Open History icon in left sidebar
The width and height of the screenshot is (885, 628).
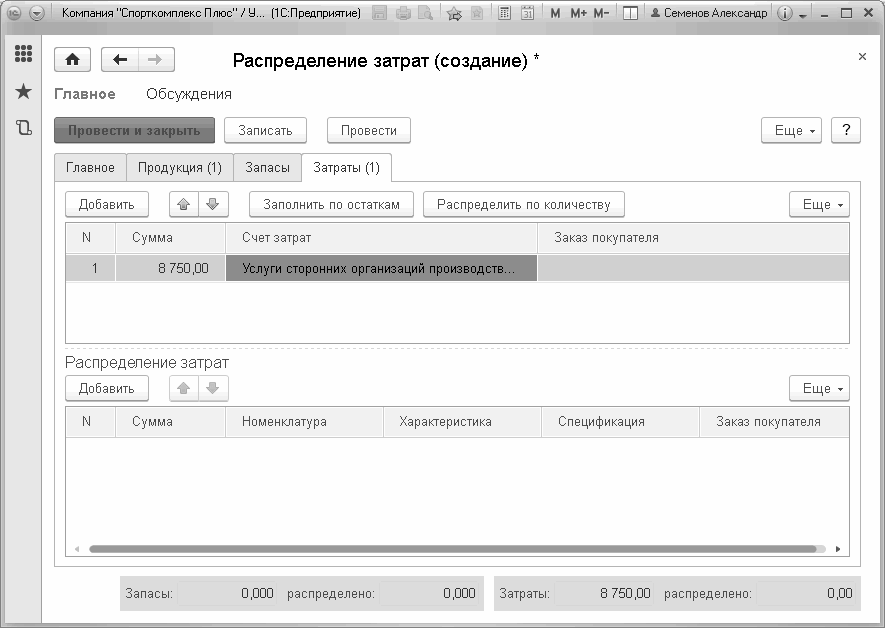23,128
